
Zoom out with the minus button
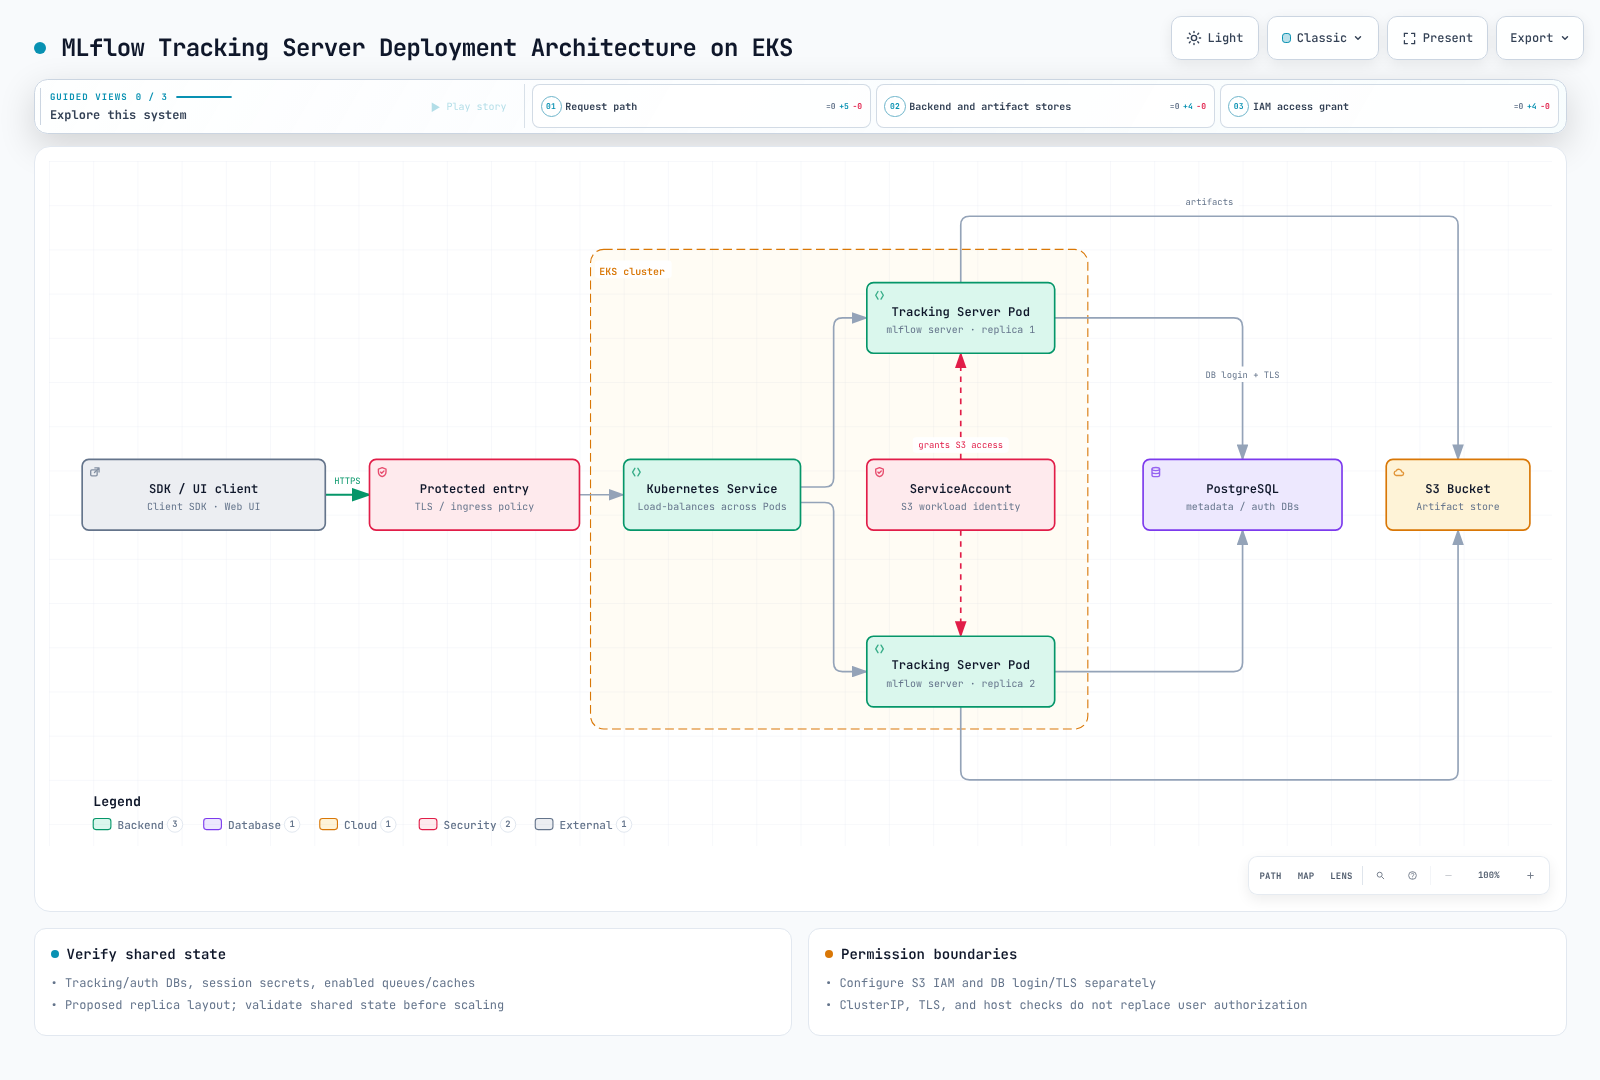point(1448,876)
